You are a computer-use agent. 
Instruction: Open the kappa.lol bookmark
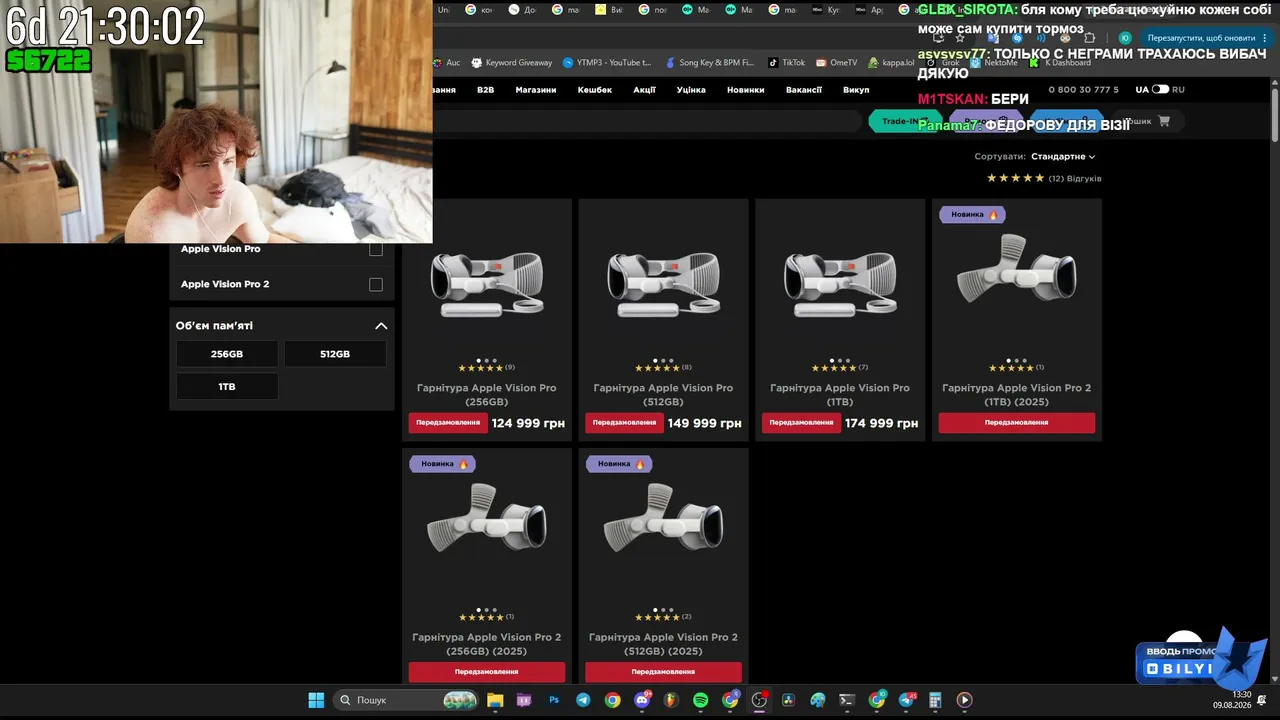891,62
